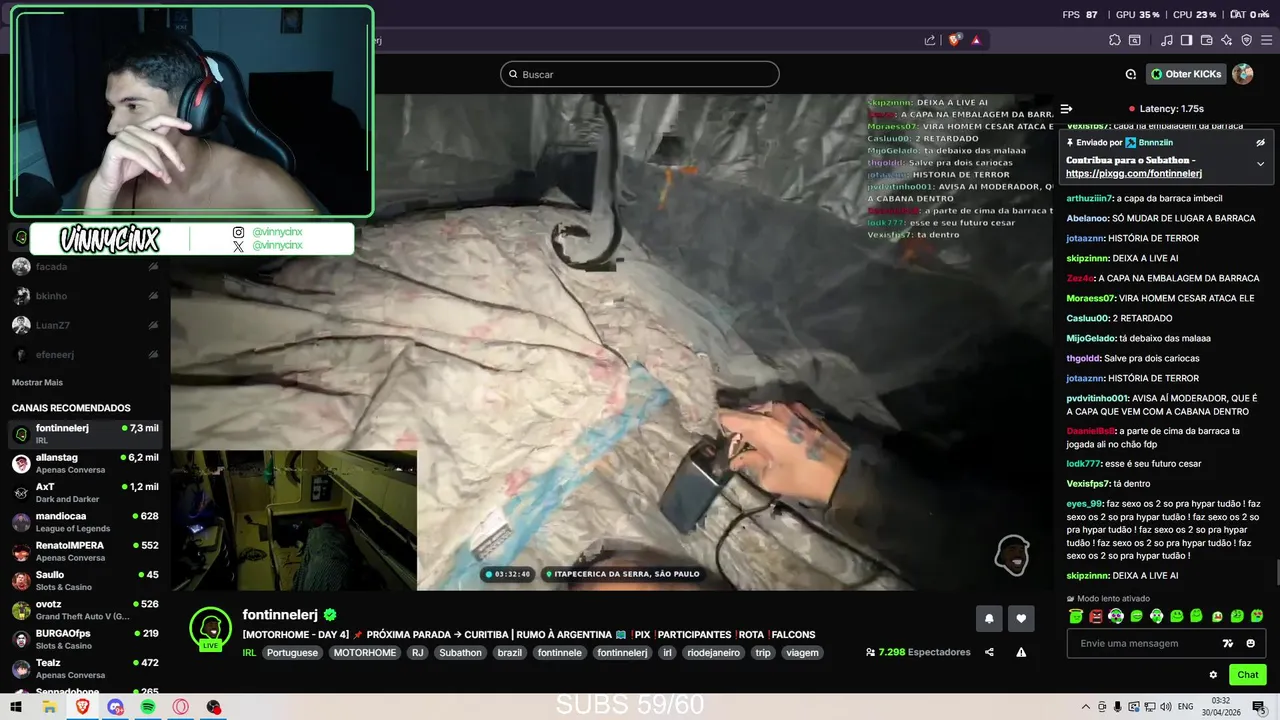The image size is (1280, 720).
Task: Open ovotz Grand Theft Auto V channel
Action: [85, 610]
